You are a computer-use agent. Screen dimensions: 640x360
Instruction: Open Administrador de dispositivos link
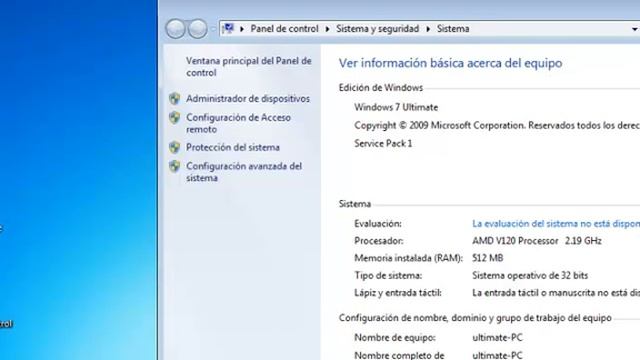pos(248,98)
